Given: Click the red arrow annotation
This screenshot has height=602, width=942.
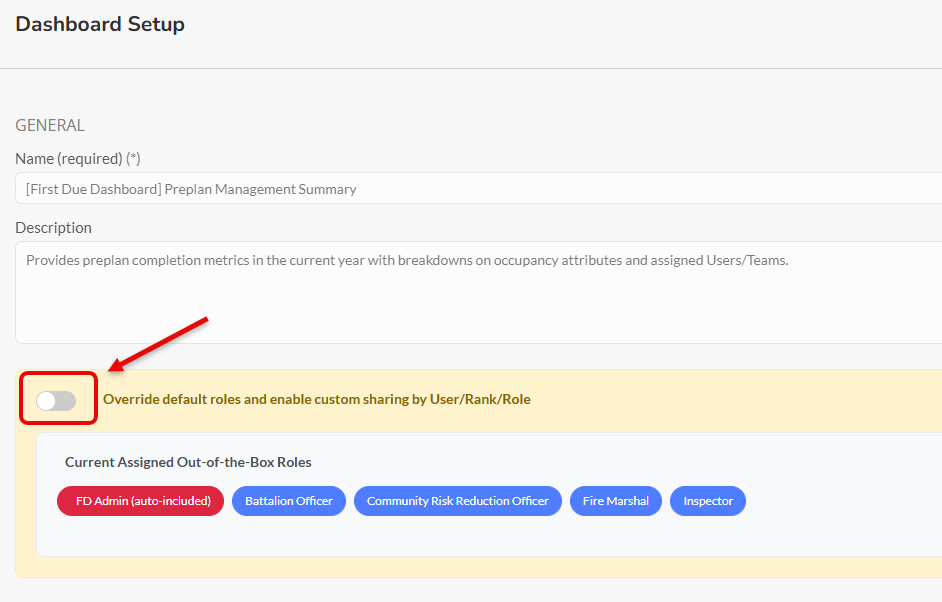Looking at the screenshot, I should click(x=160, y=344).
